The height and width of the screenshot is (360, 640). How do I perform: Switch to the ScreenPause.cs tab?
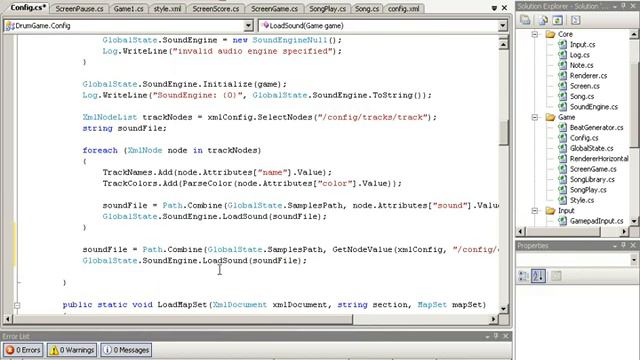79,9
